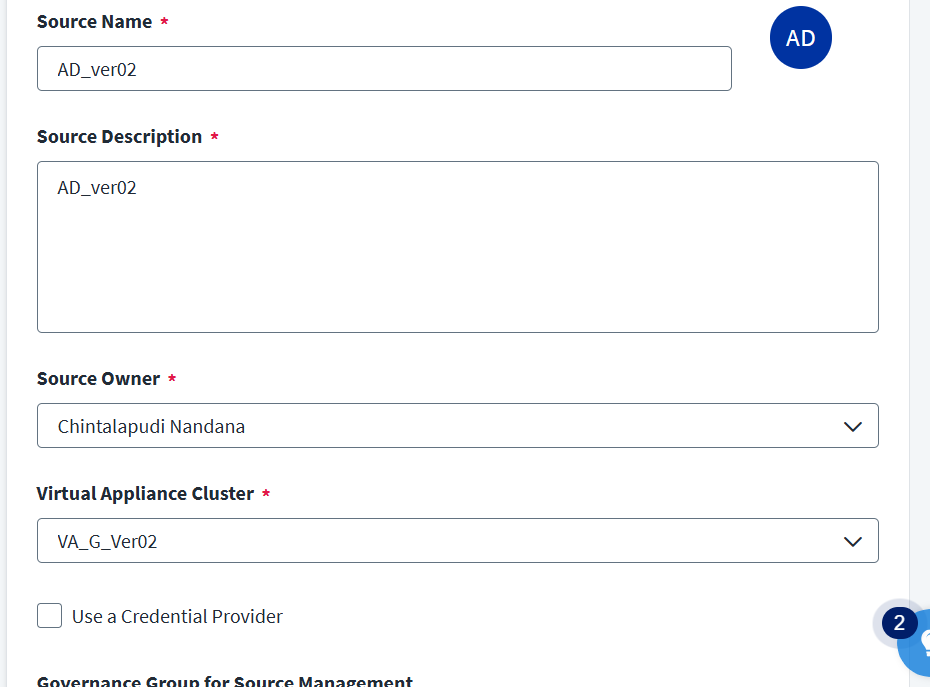
Task: Click the Source Owner field label
Action: [98, 379]
